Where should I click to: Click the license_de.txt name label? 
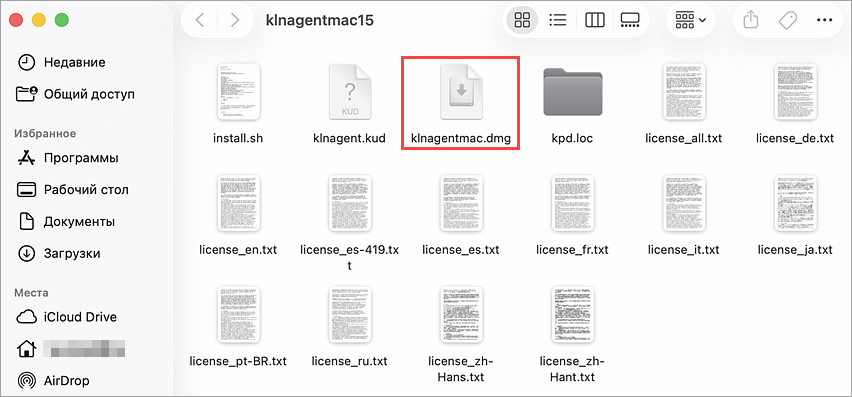794,138
